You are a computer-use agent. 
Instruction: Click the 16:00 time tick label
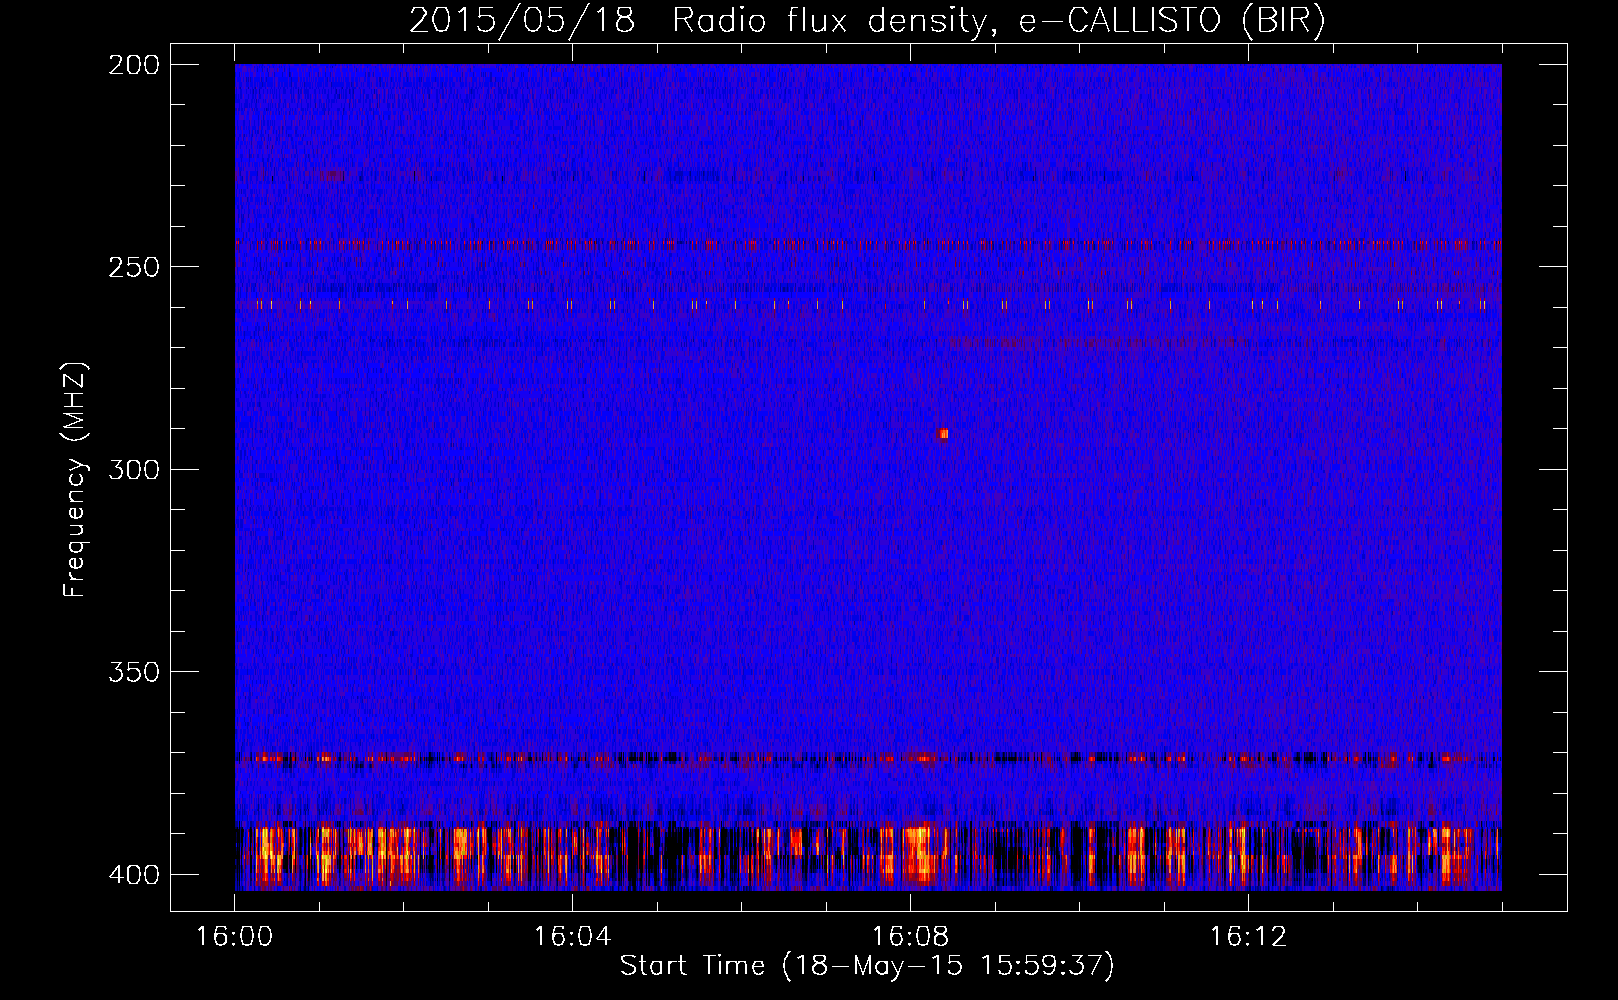pos(234,937)
